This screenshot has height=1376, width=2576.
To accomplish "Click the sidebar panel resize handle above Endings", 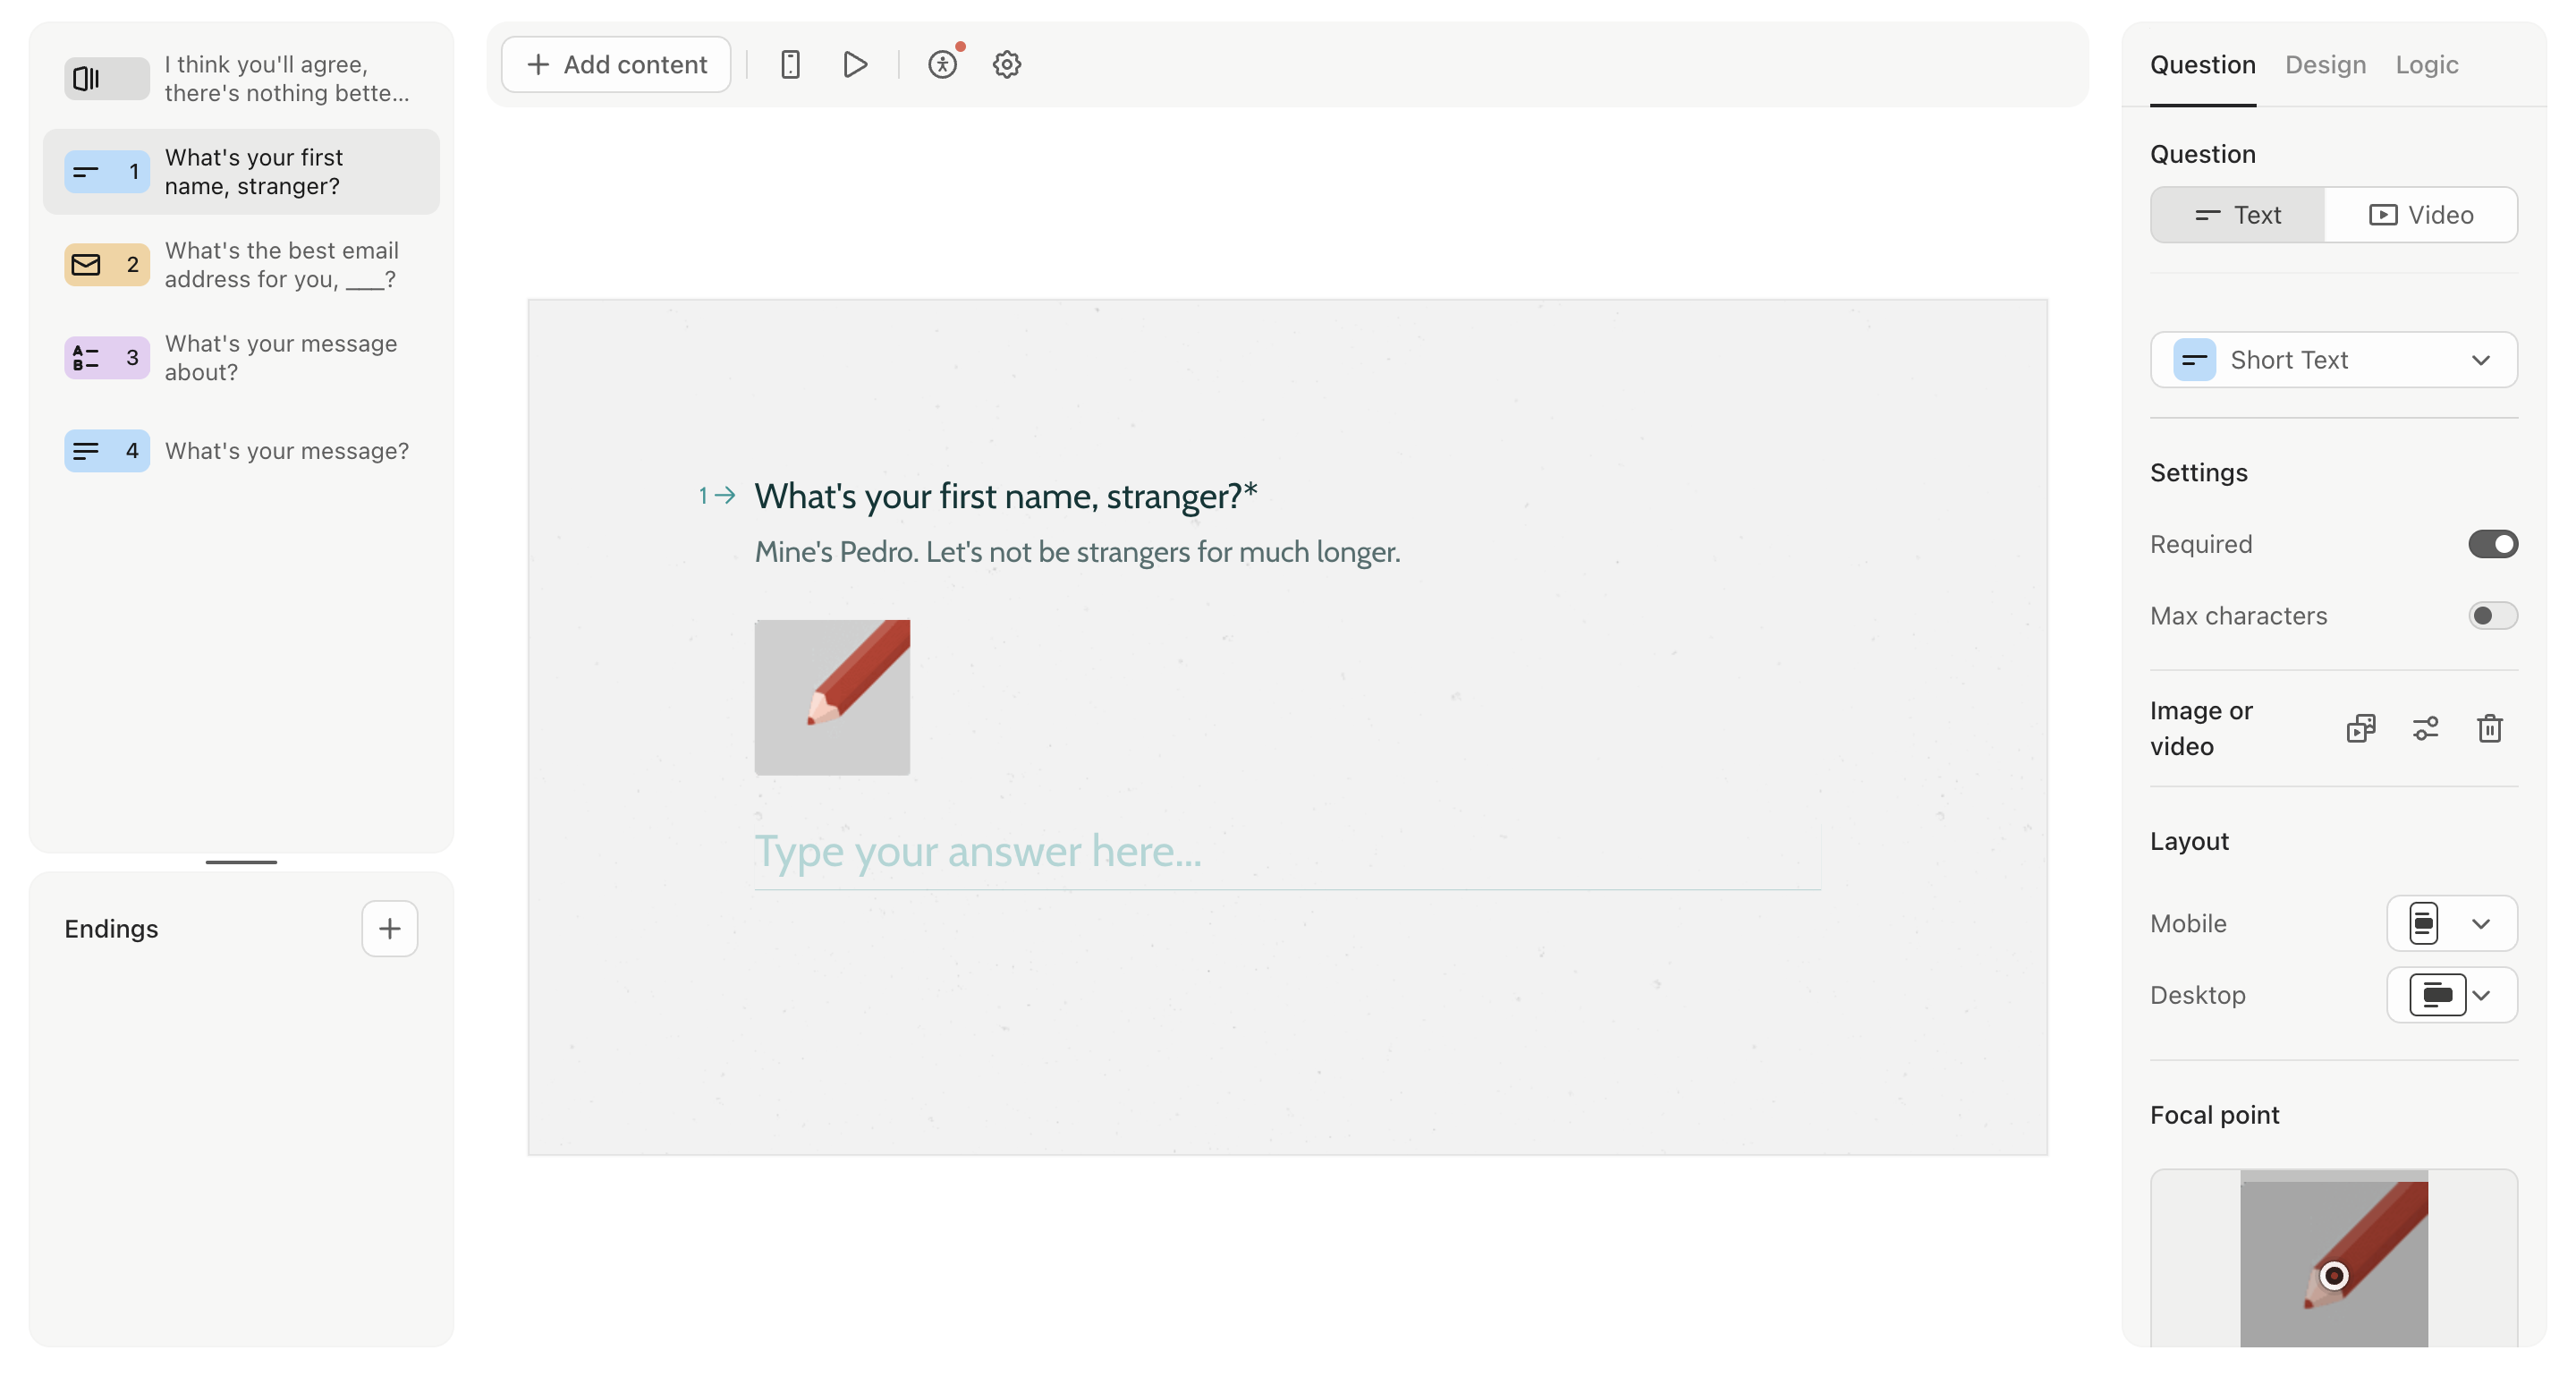I will (241, 861).
